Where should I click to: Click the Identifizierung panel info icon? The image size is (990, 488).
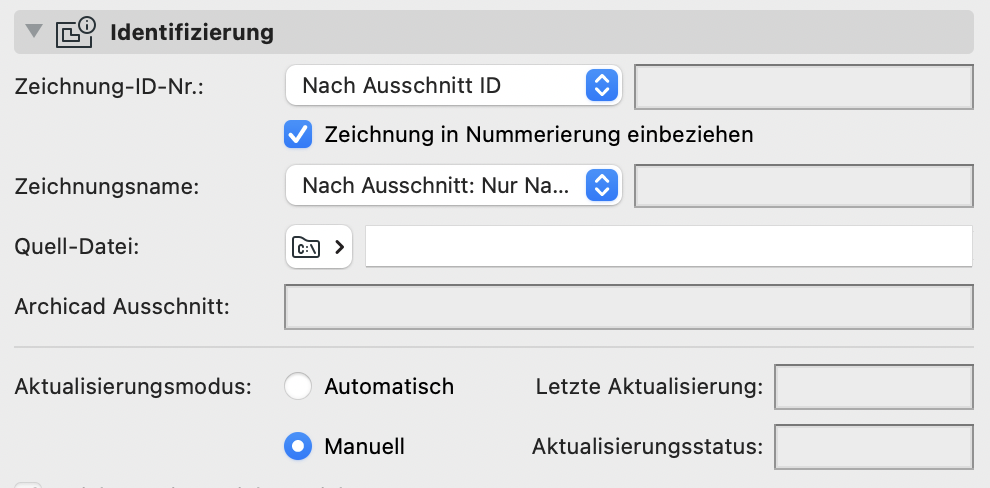click(x=75, y=32)
